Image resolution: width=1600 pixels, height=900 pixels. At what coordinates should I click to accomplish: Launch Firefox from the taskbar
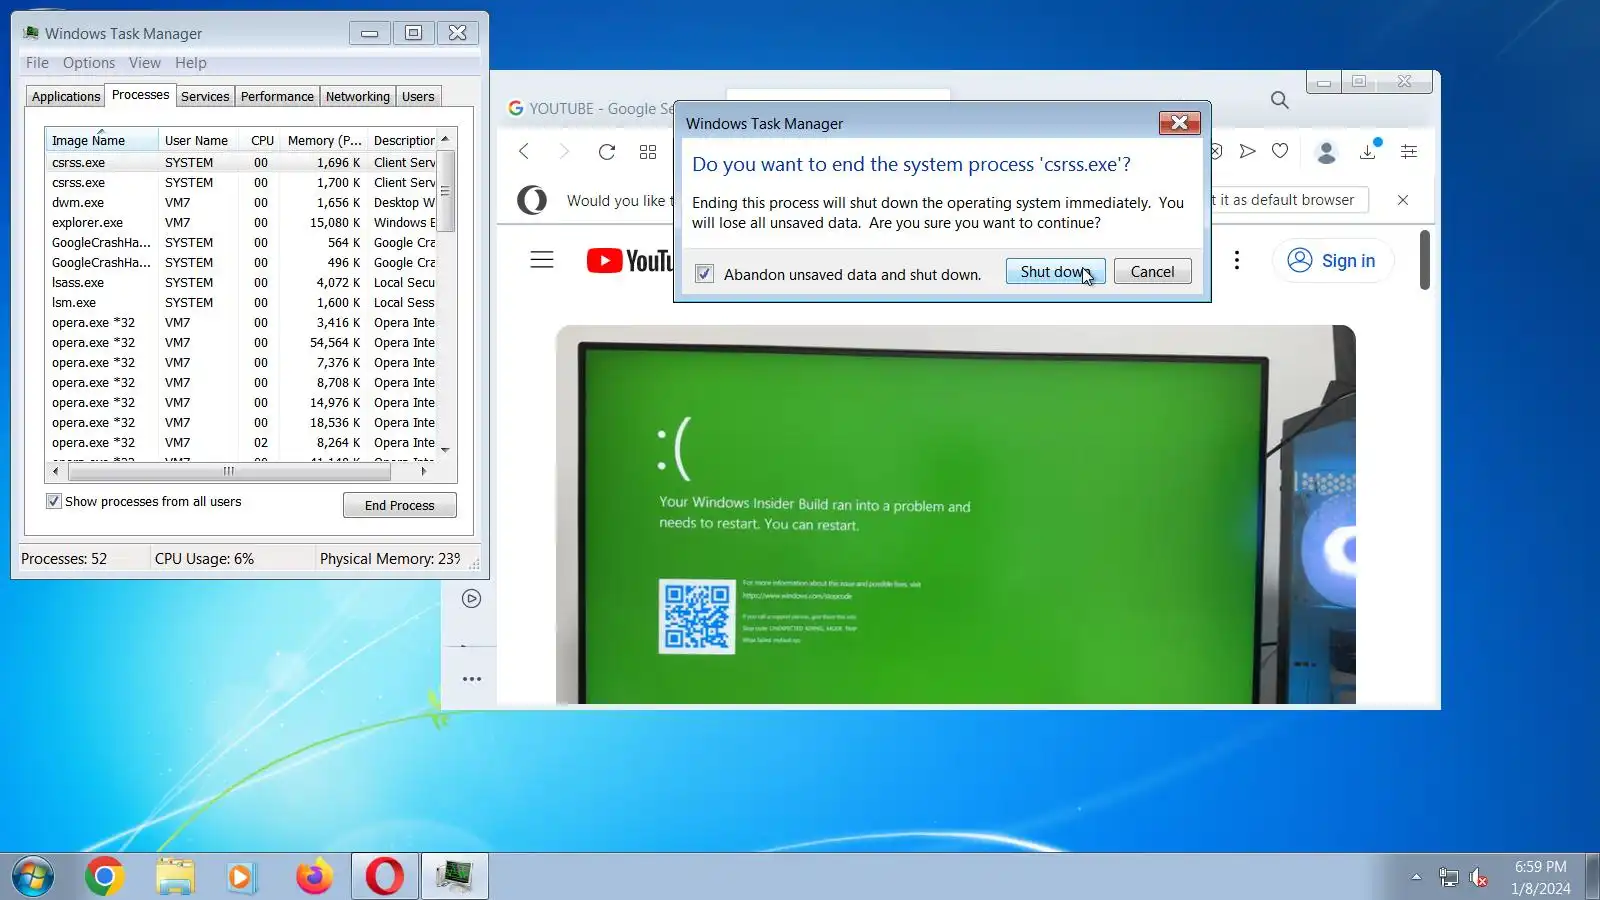tap(314, 877)
